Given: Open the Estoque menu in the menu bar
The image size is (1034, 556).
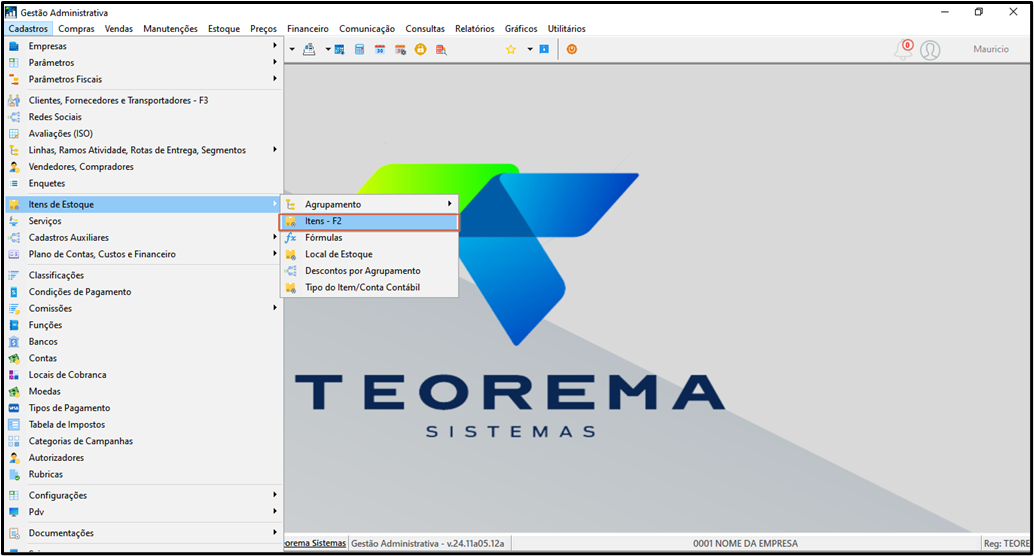Looking at the screenshot, I should coord(224,28).
